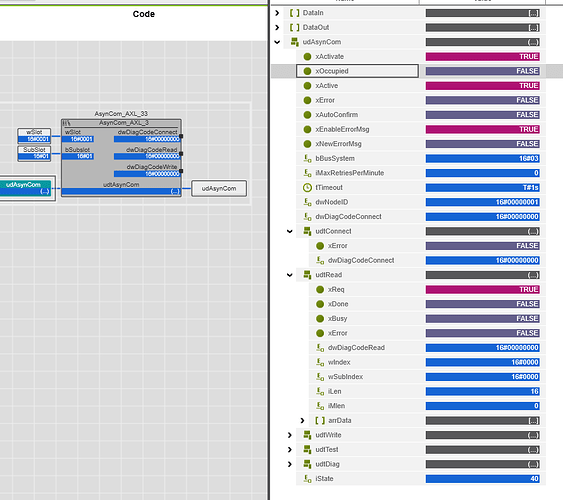
Task: Click the xEnableErrorMsg boolean icon
Action: (x=307, y=129)
